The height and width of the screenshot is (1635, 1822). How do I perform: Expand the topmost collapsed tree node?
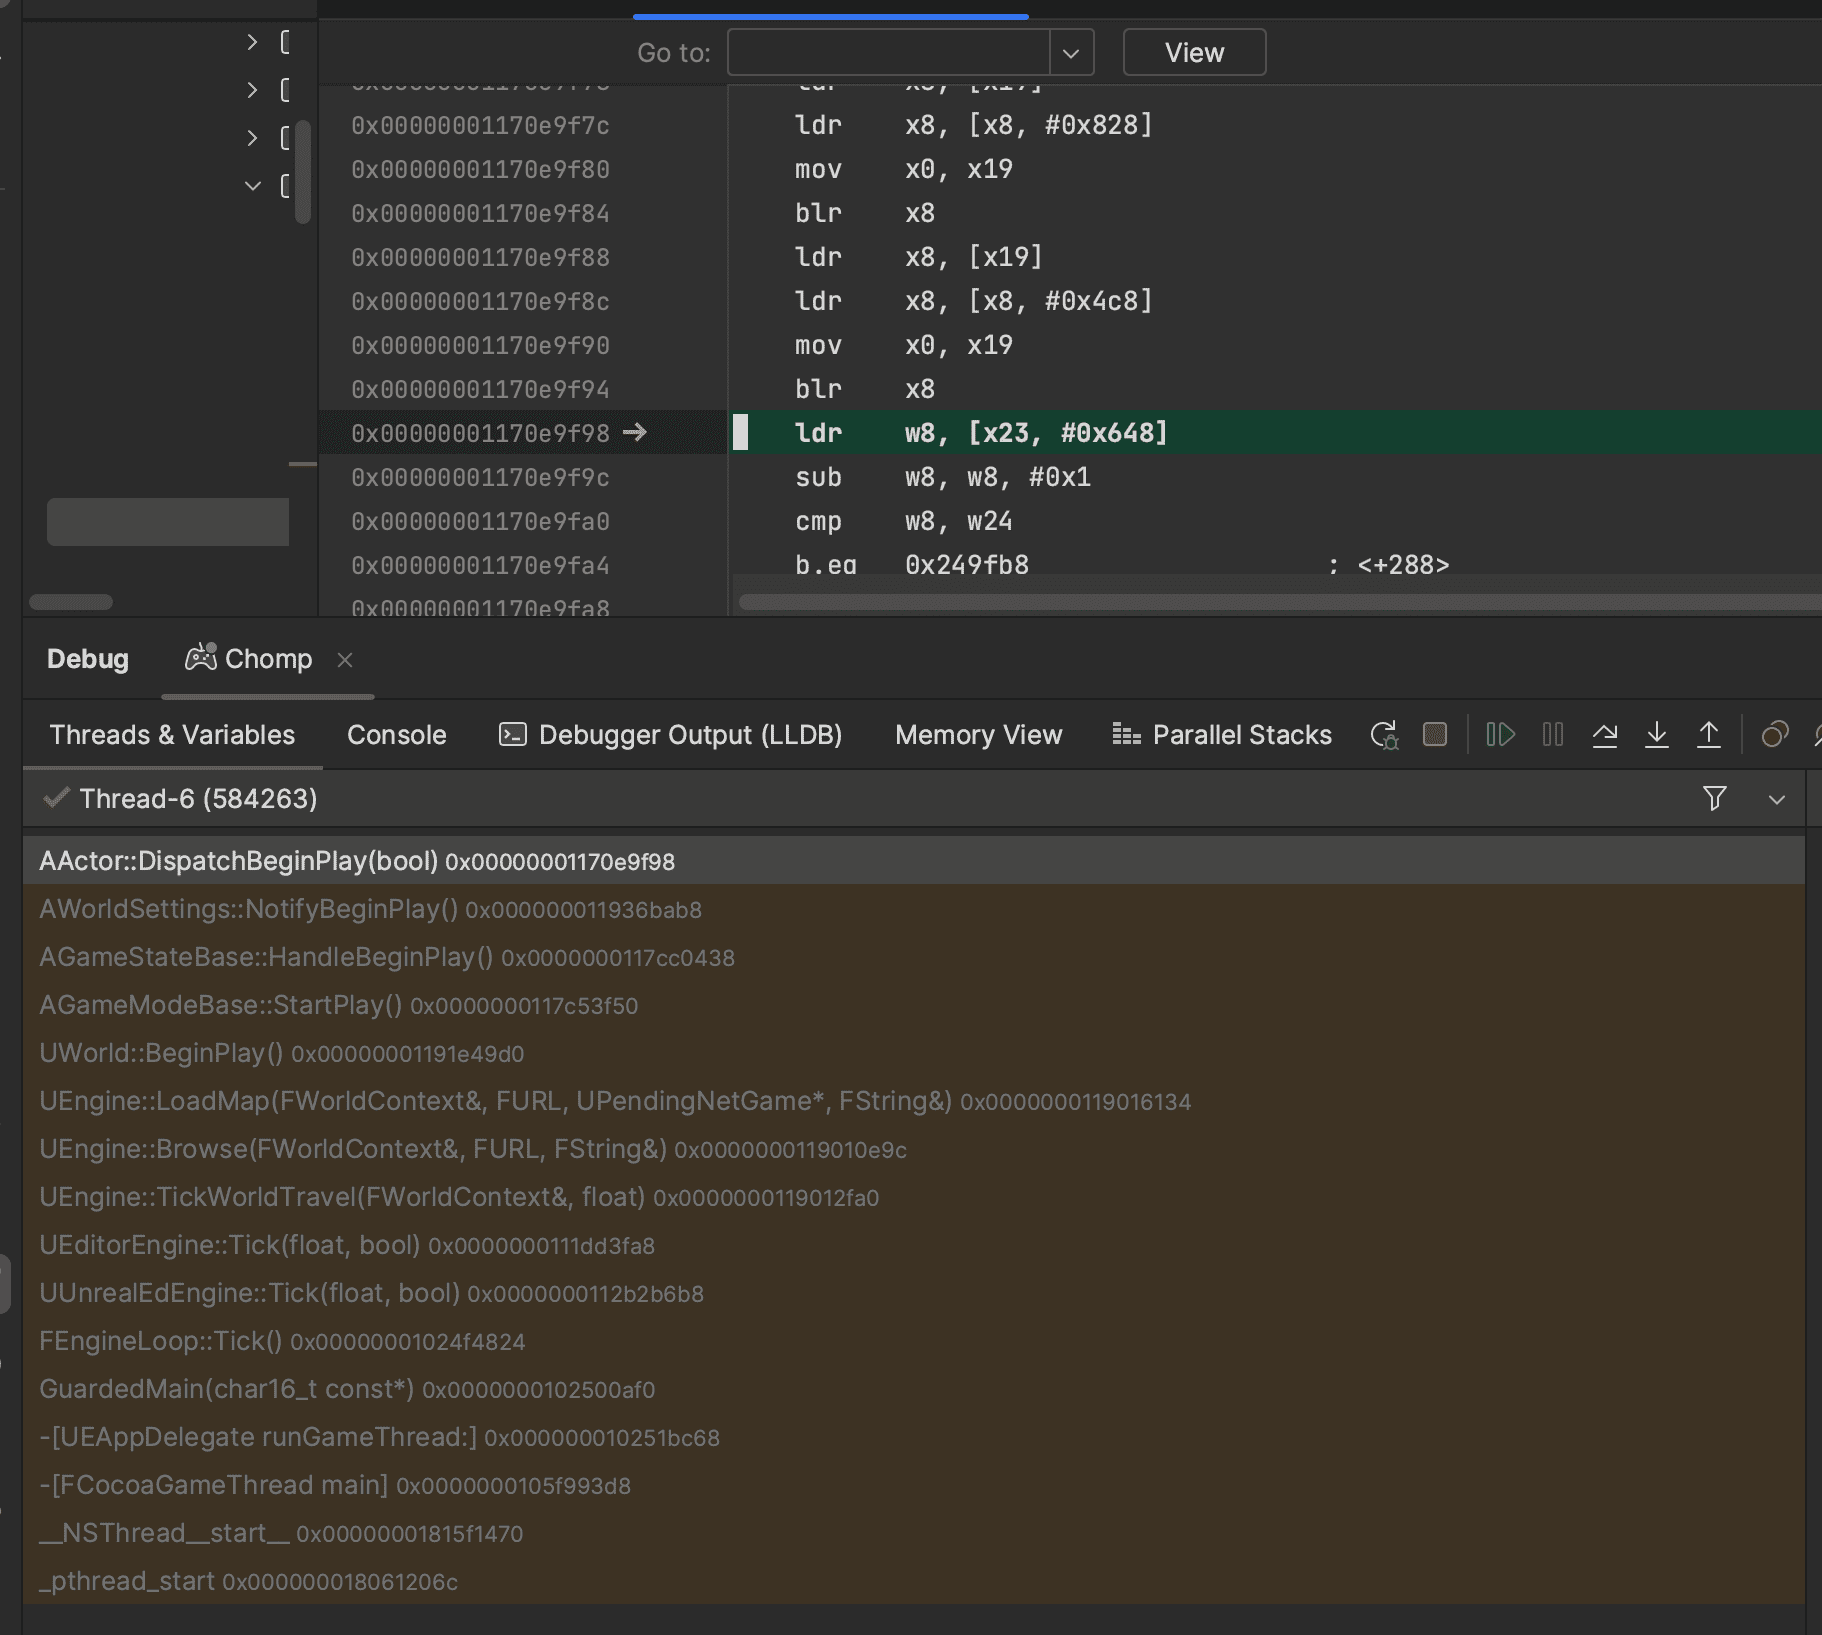(x=252, y=42)
